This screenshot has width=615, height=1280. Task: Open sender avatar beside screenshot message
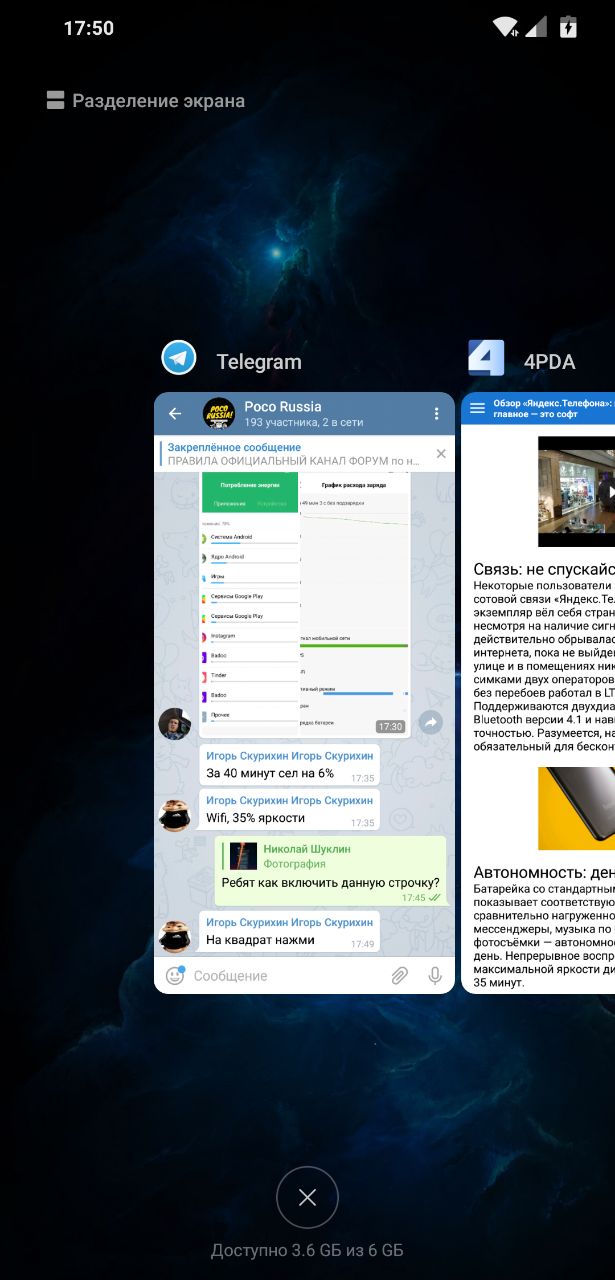tap(175, 723)
